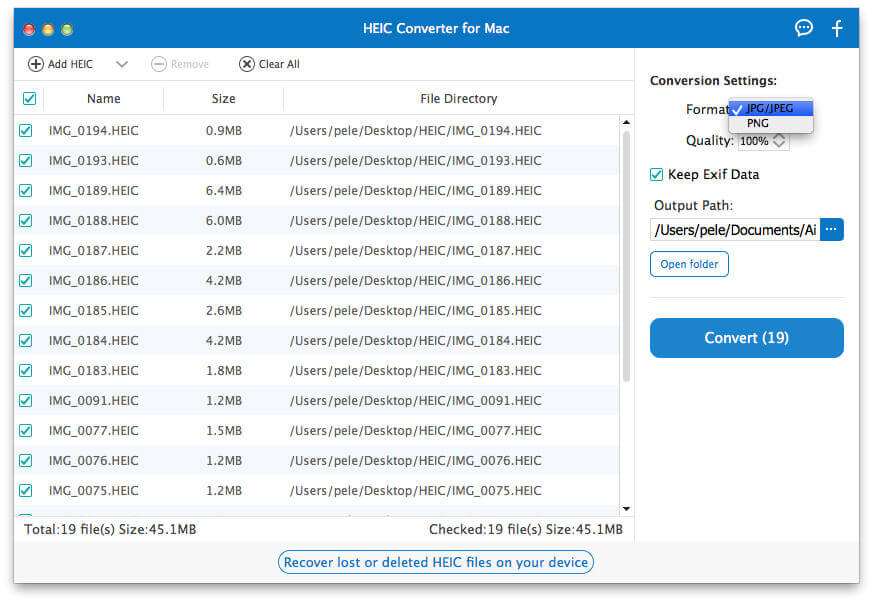The height and width of the screenshot is (603, 873).
Task: Disable the Keep Exif Data checkbox
Action: pos(656,174)
